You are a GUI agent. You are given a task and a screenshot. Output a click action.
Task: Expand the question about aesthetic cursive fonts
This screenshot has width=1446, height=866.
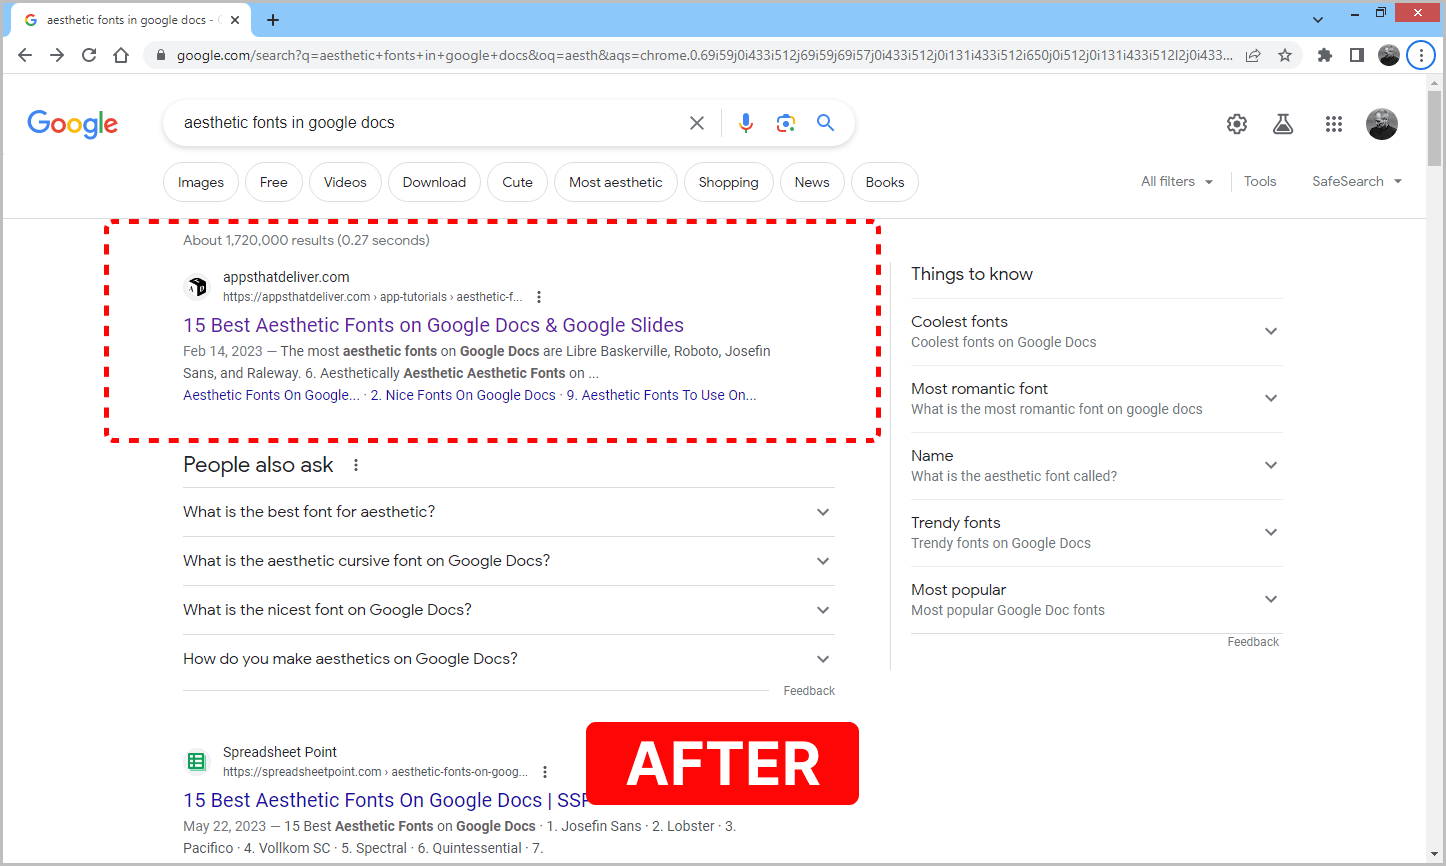coord(822,561)
